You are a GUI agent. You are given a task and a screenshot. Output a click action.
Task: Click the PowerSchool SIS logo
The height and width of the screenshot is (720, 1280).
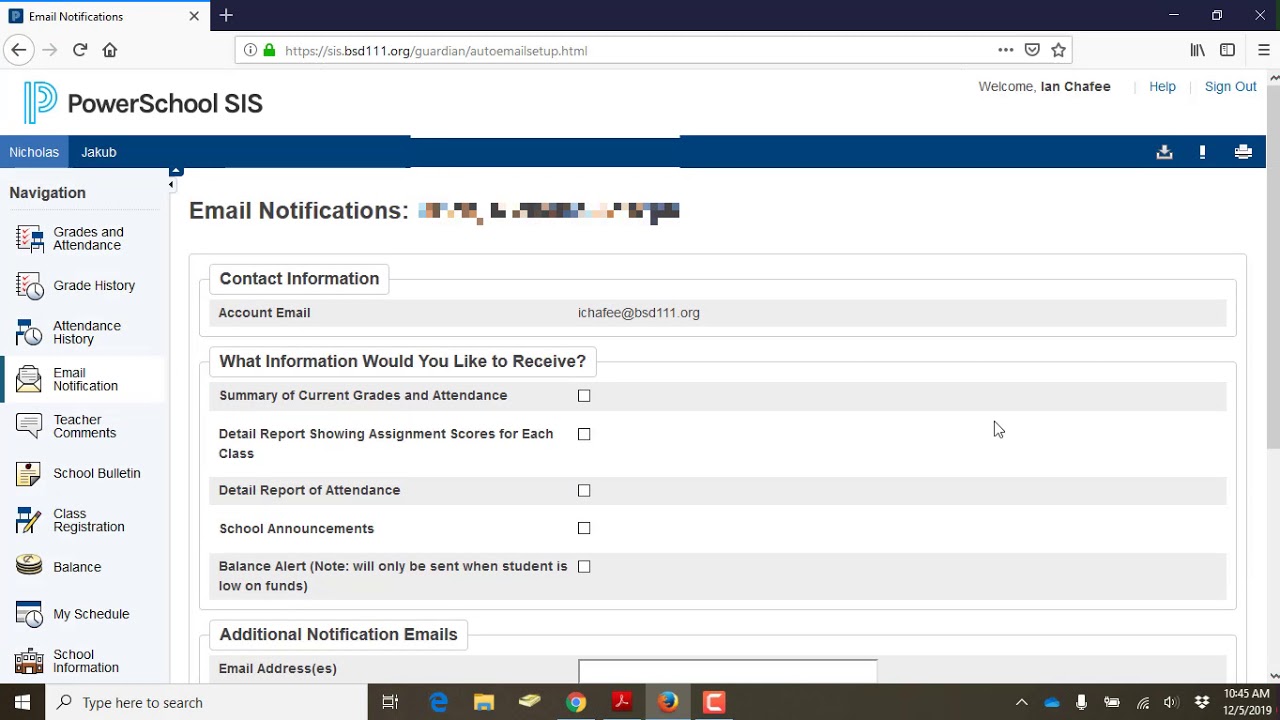click(143, 103)
